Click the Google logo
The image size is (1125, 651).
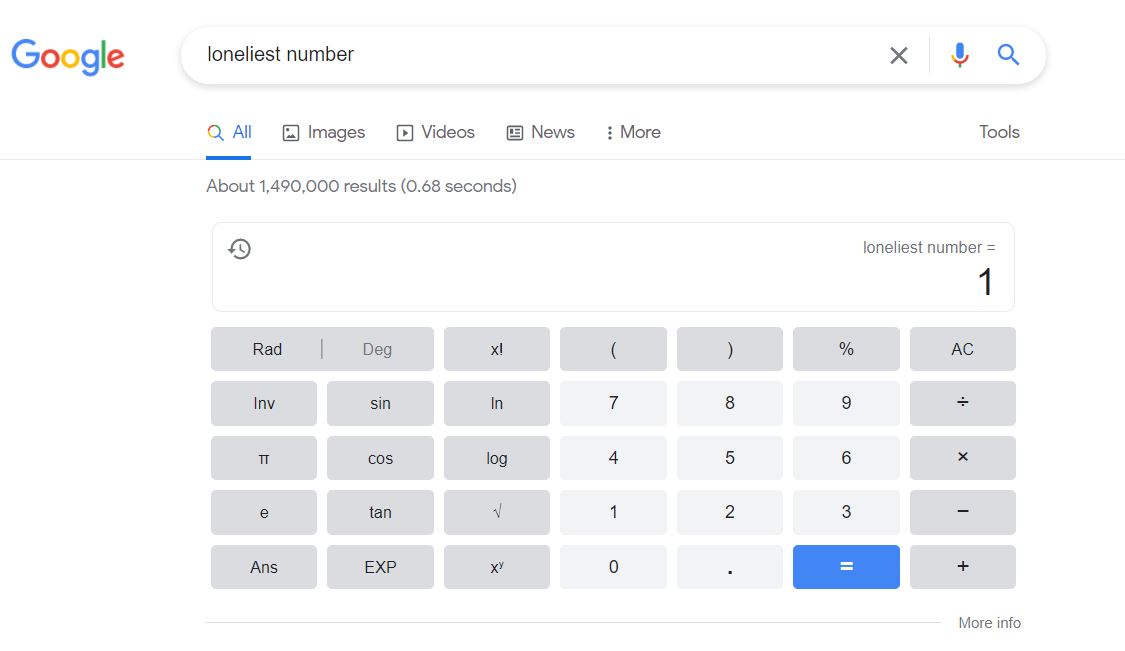[x=68, y=56]
